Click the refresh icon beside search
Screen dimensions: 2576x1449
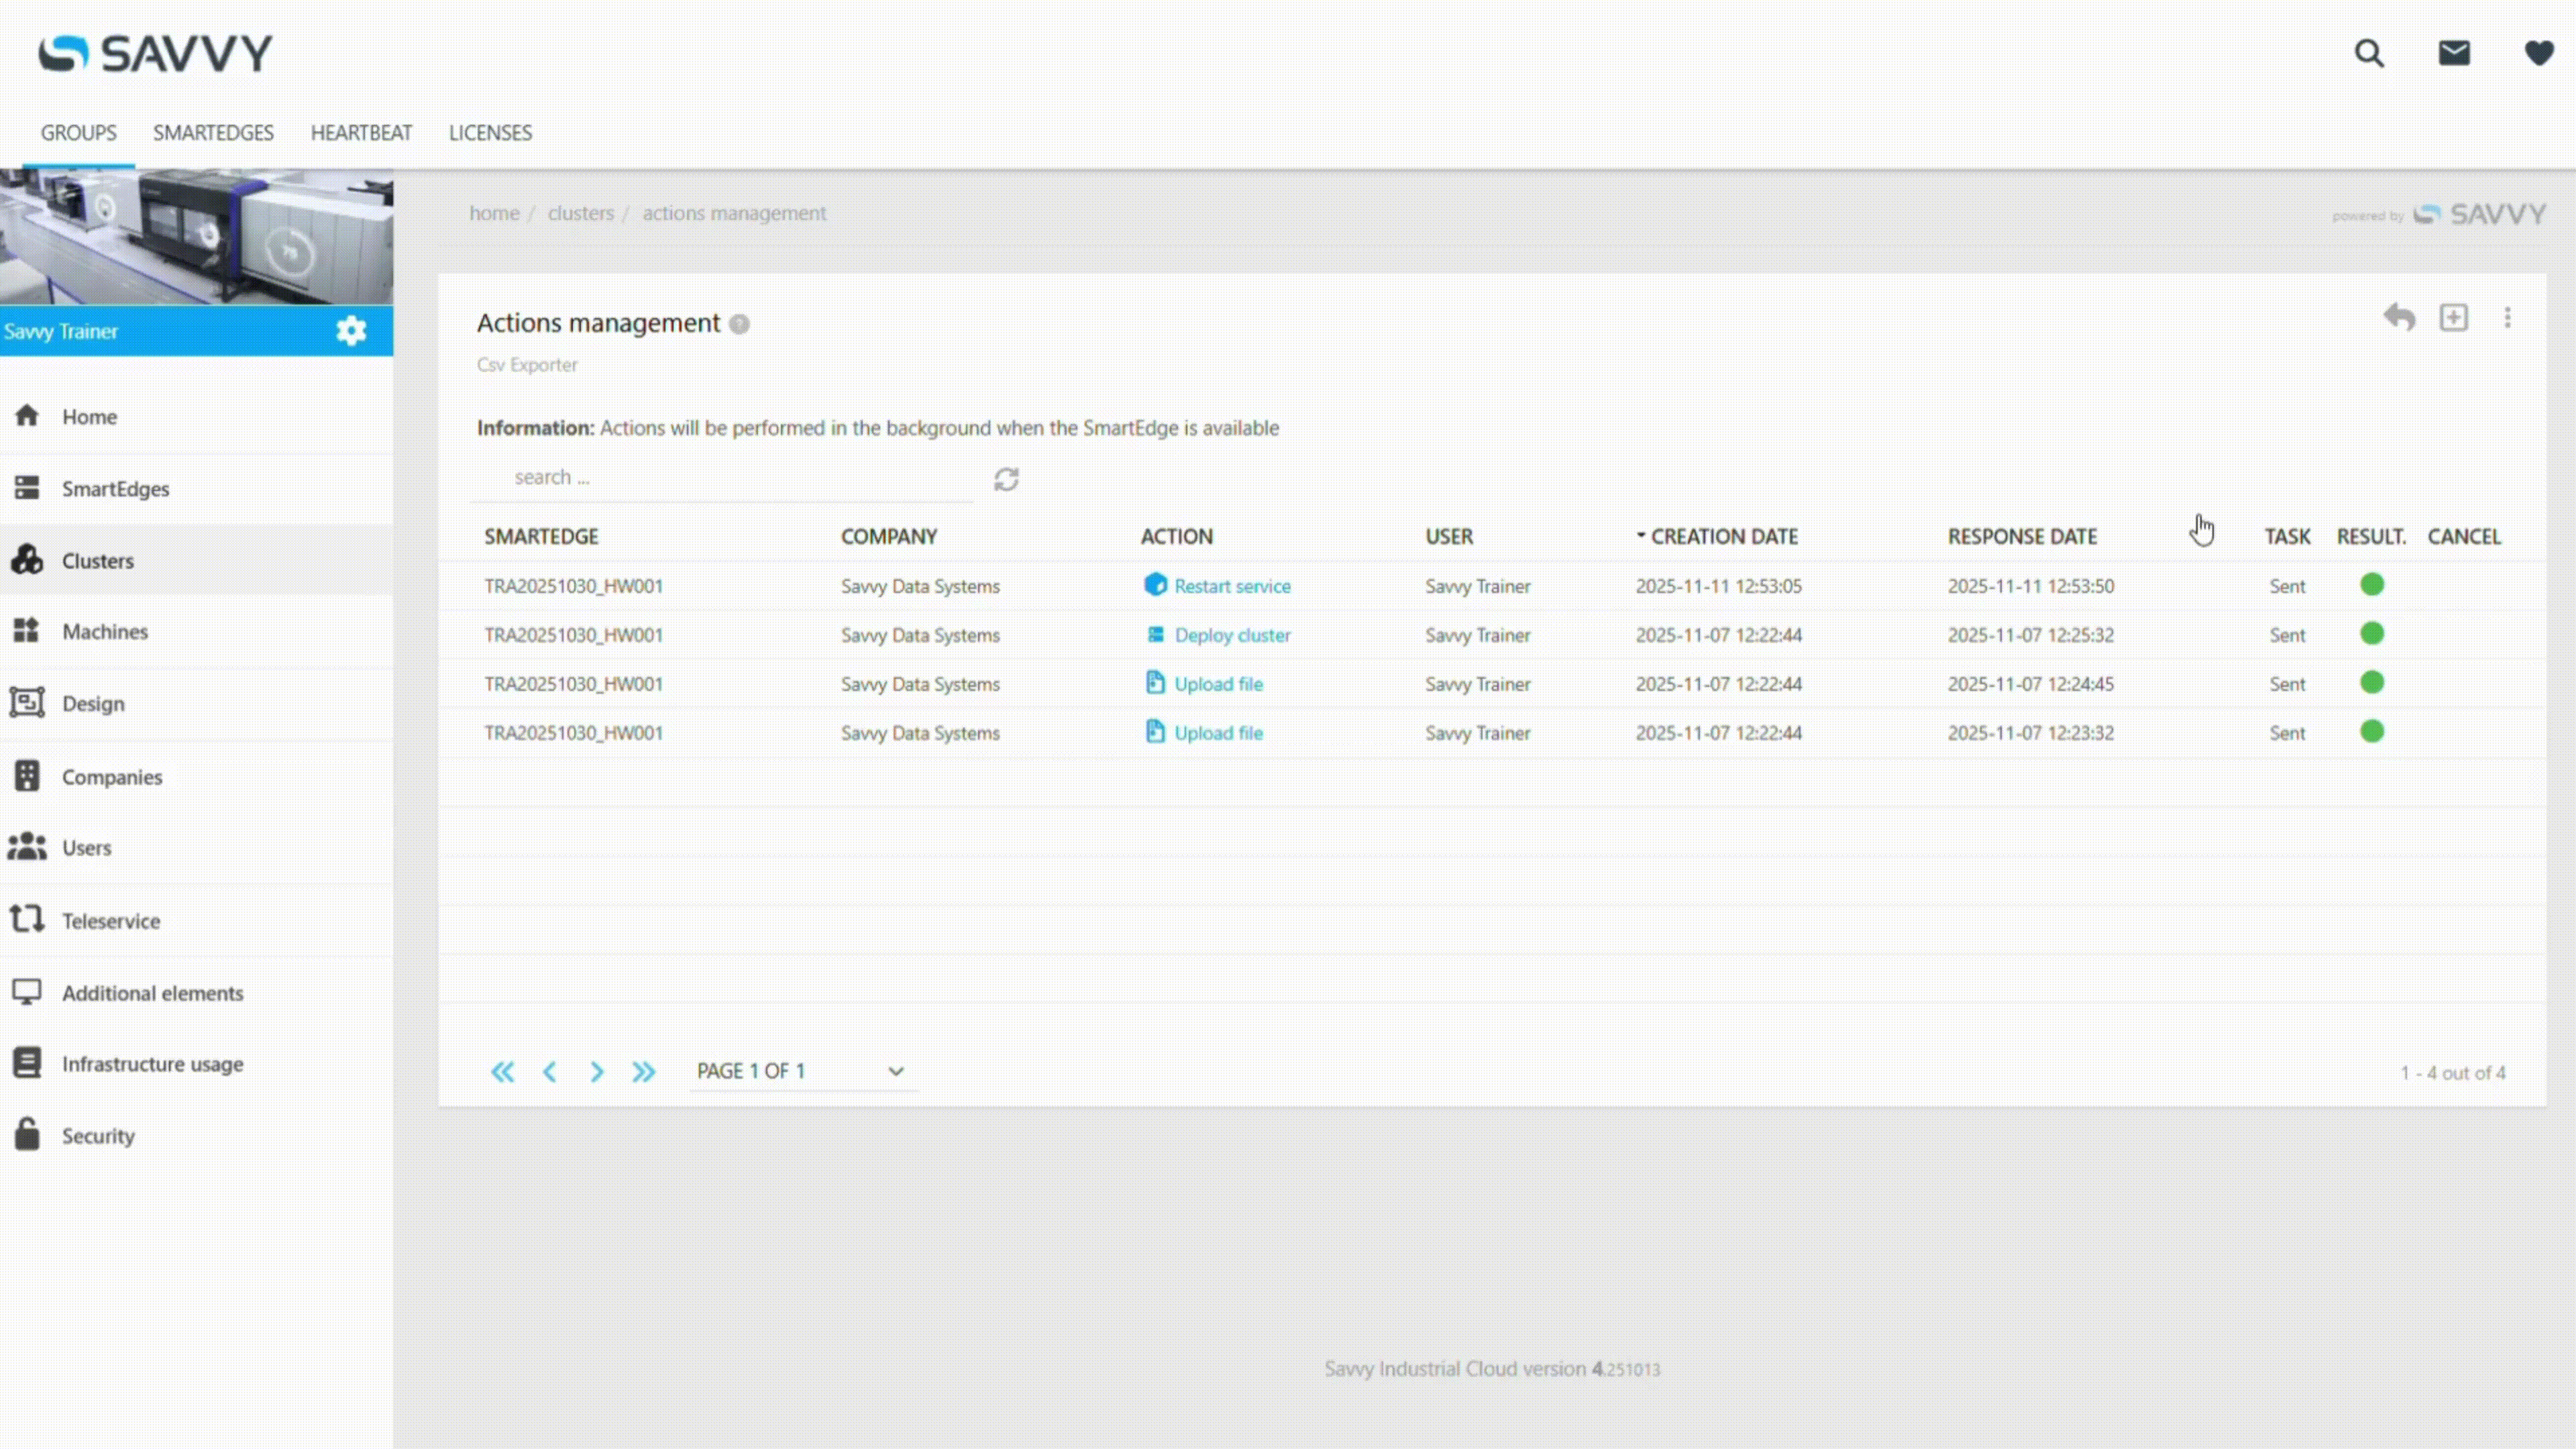tap(1006, 479)
